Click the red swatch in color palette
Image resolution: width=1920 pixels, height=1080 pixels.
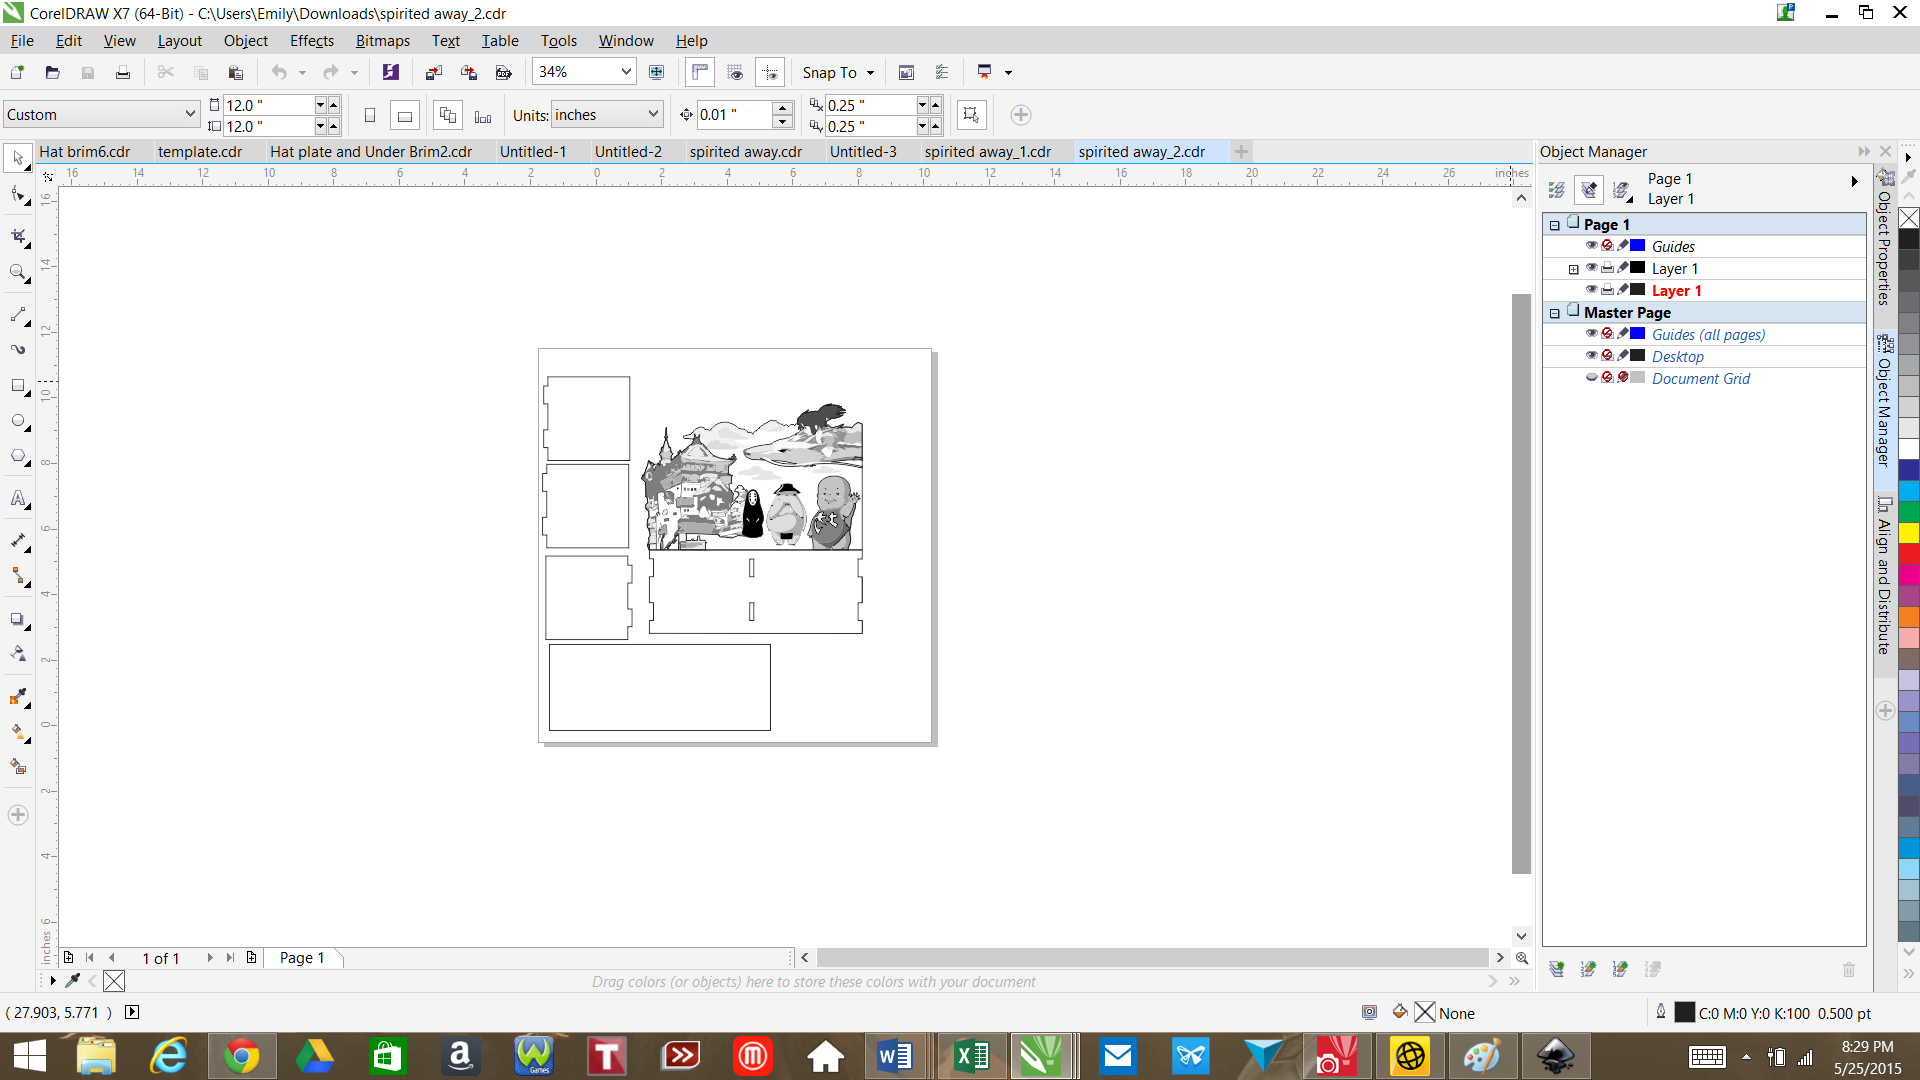[x=1909, y=554]
